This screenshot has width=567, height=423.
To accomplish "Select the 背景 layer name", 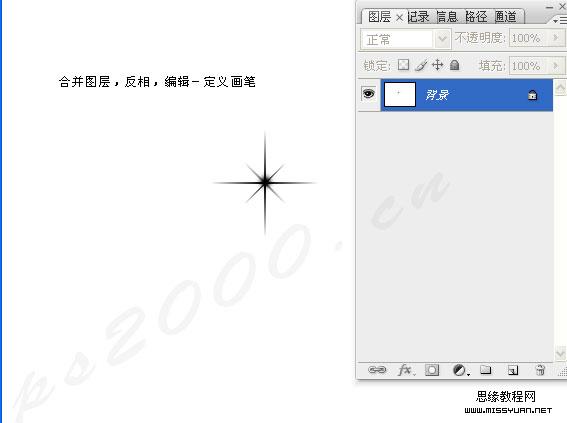I will [x=437, y=95].
